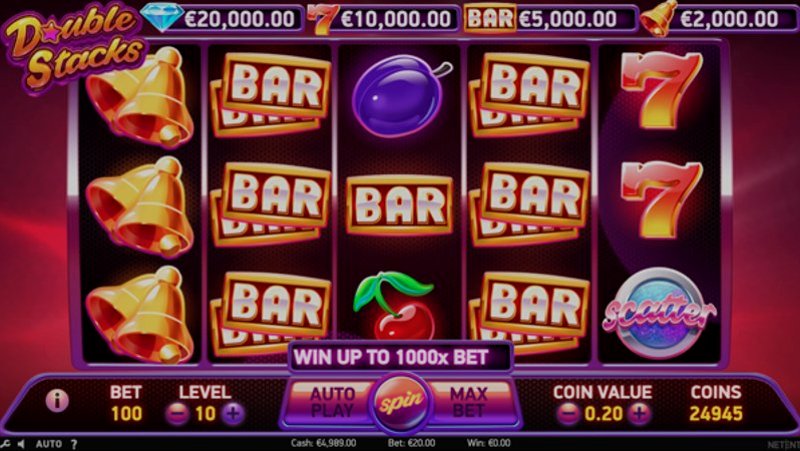The height and width of the screenshot is (451, 800).
Task: Decrease the bet level with minus
Action: pos(177,414)
